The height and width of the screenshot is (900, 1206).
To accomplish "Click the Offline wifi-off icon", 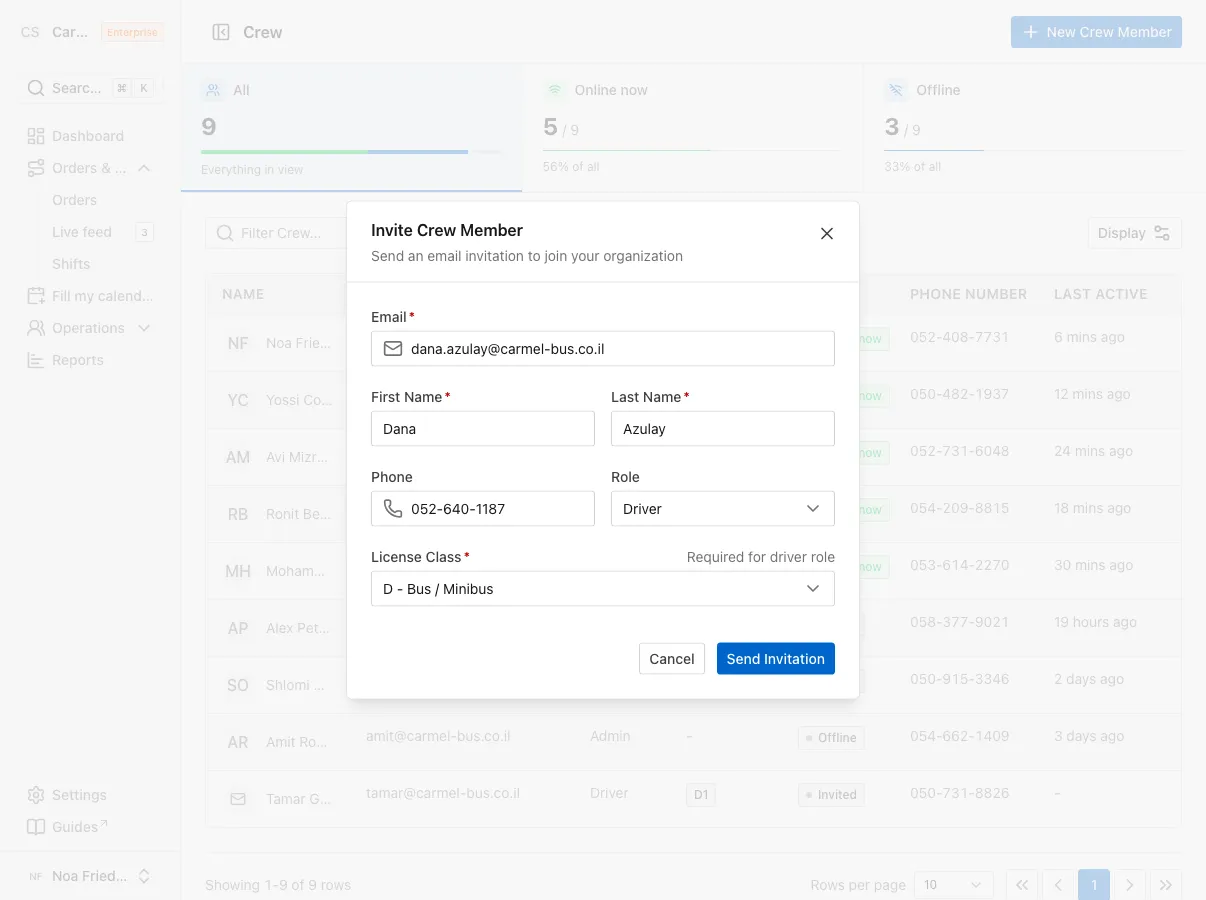I will [x=895, y=90].
